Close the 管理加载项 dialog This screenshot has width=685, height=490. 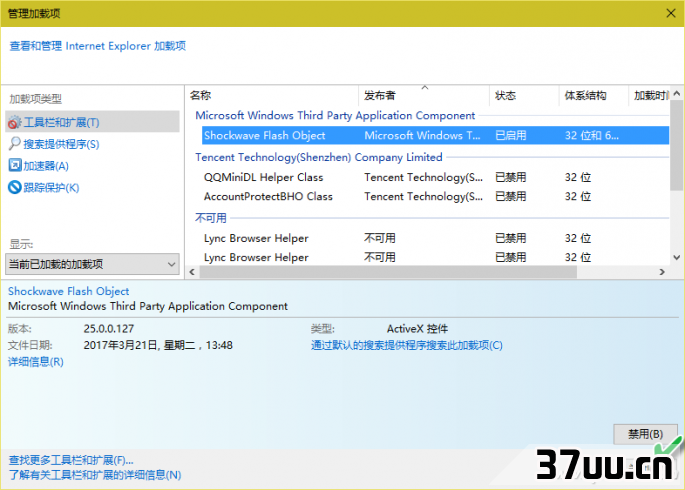pos(671,13)
